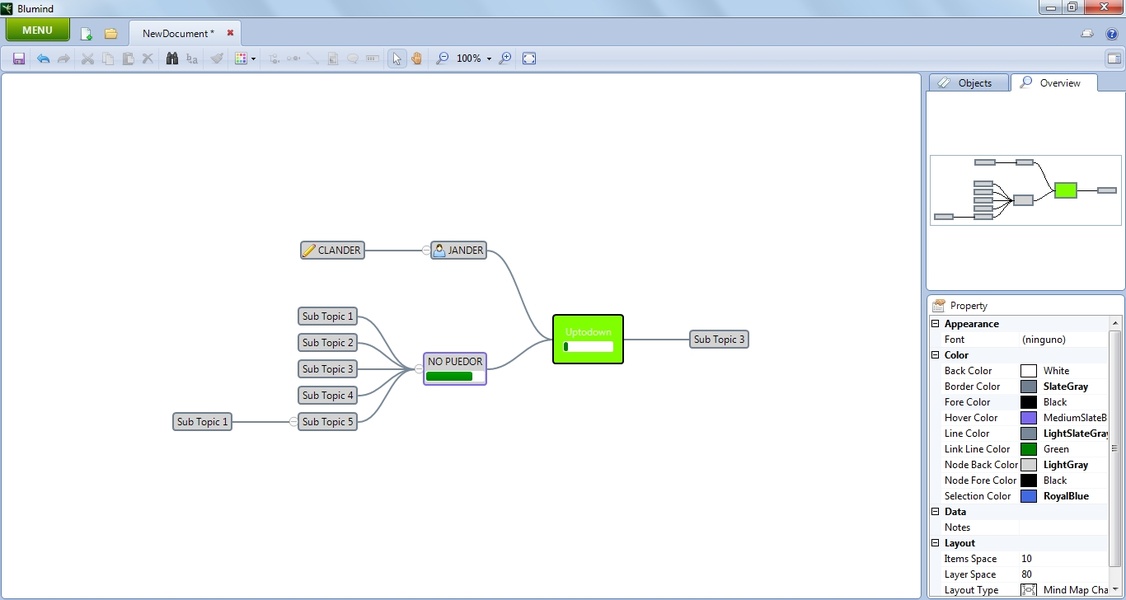
Task: Activate the arrow pointer selection mode
Action: click(397, 59)
